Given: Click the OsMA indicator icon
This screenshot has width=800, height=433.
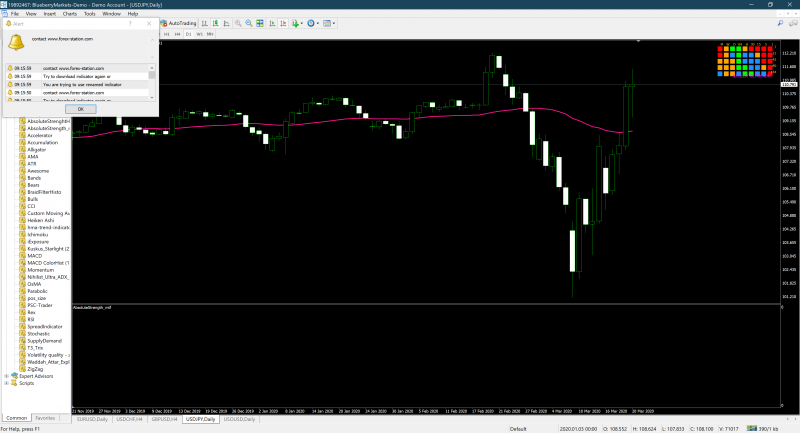Looking at the screenshot, I should [x=22, y=284].
